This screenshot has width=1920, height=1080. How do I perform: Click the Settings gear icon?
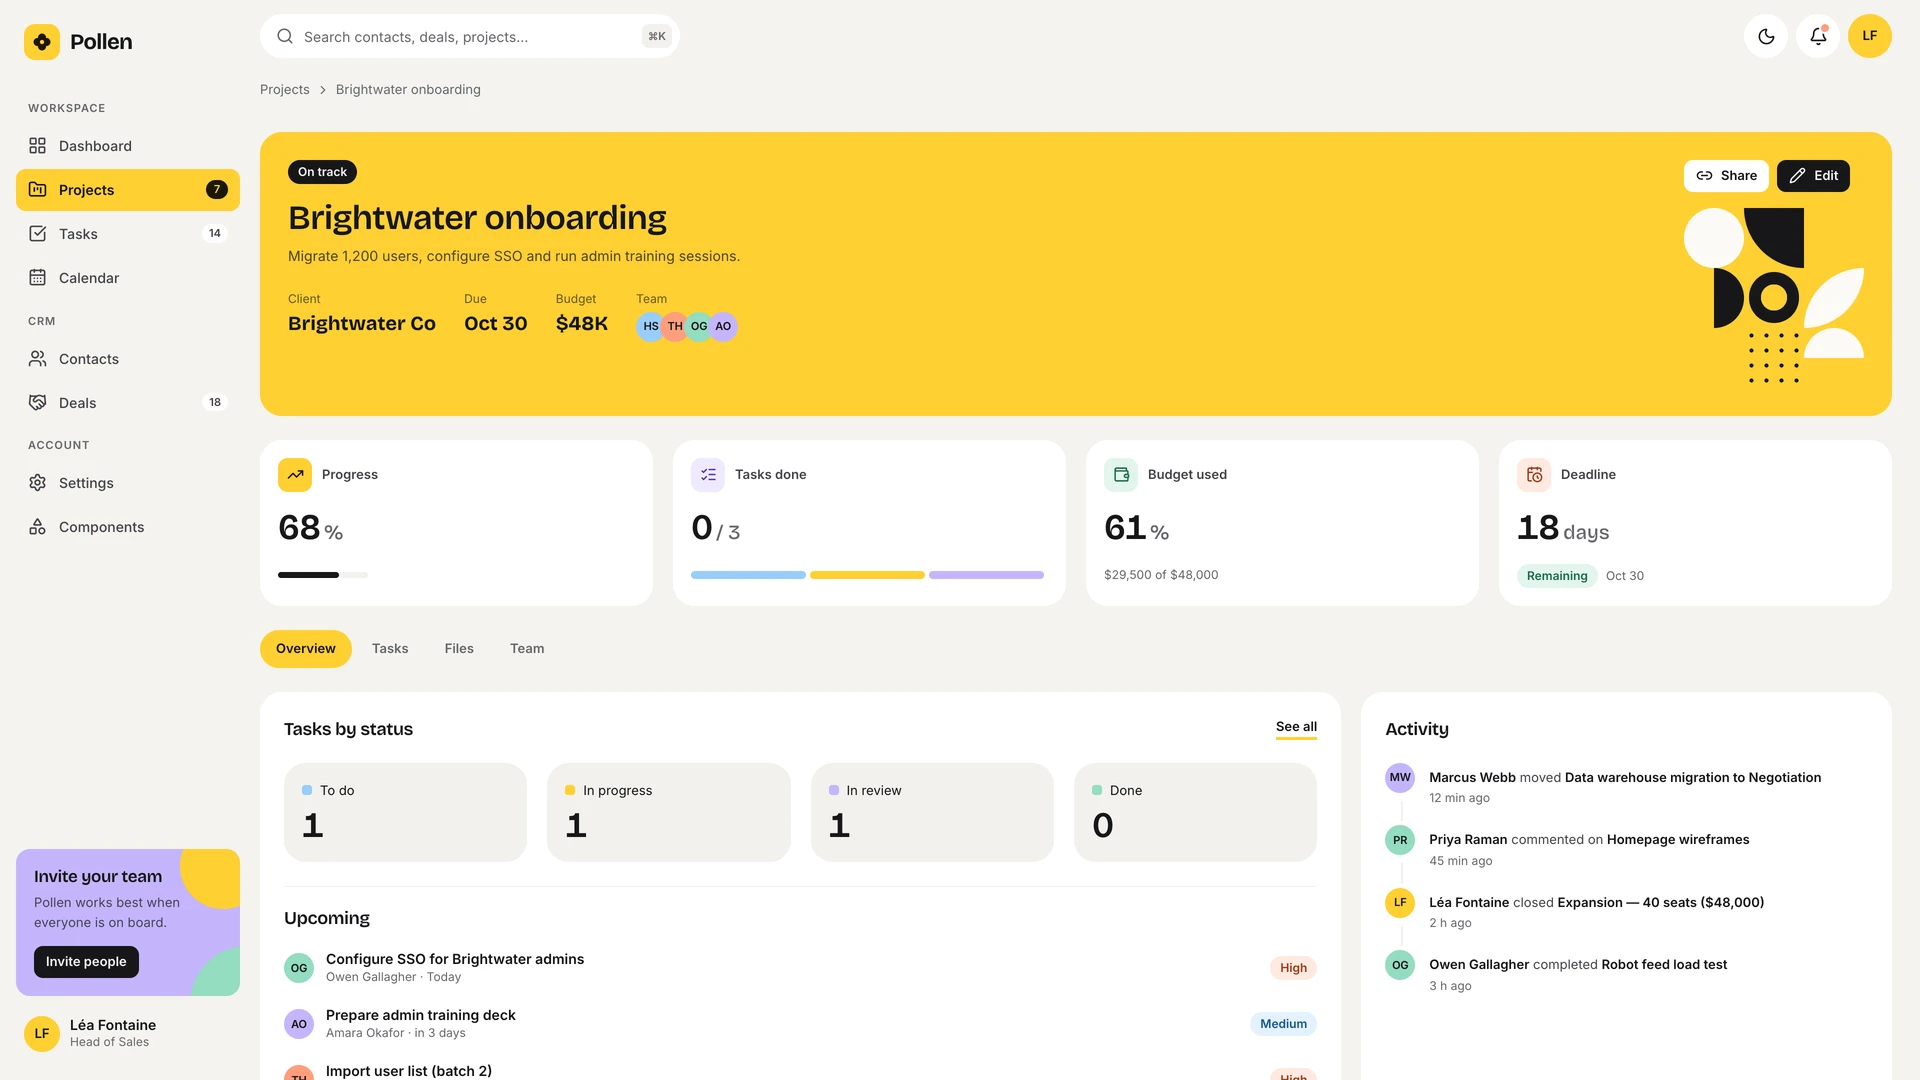(38, 483)
